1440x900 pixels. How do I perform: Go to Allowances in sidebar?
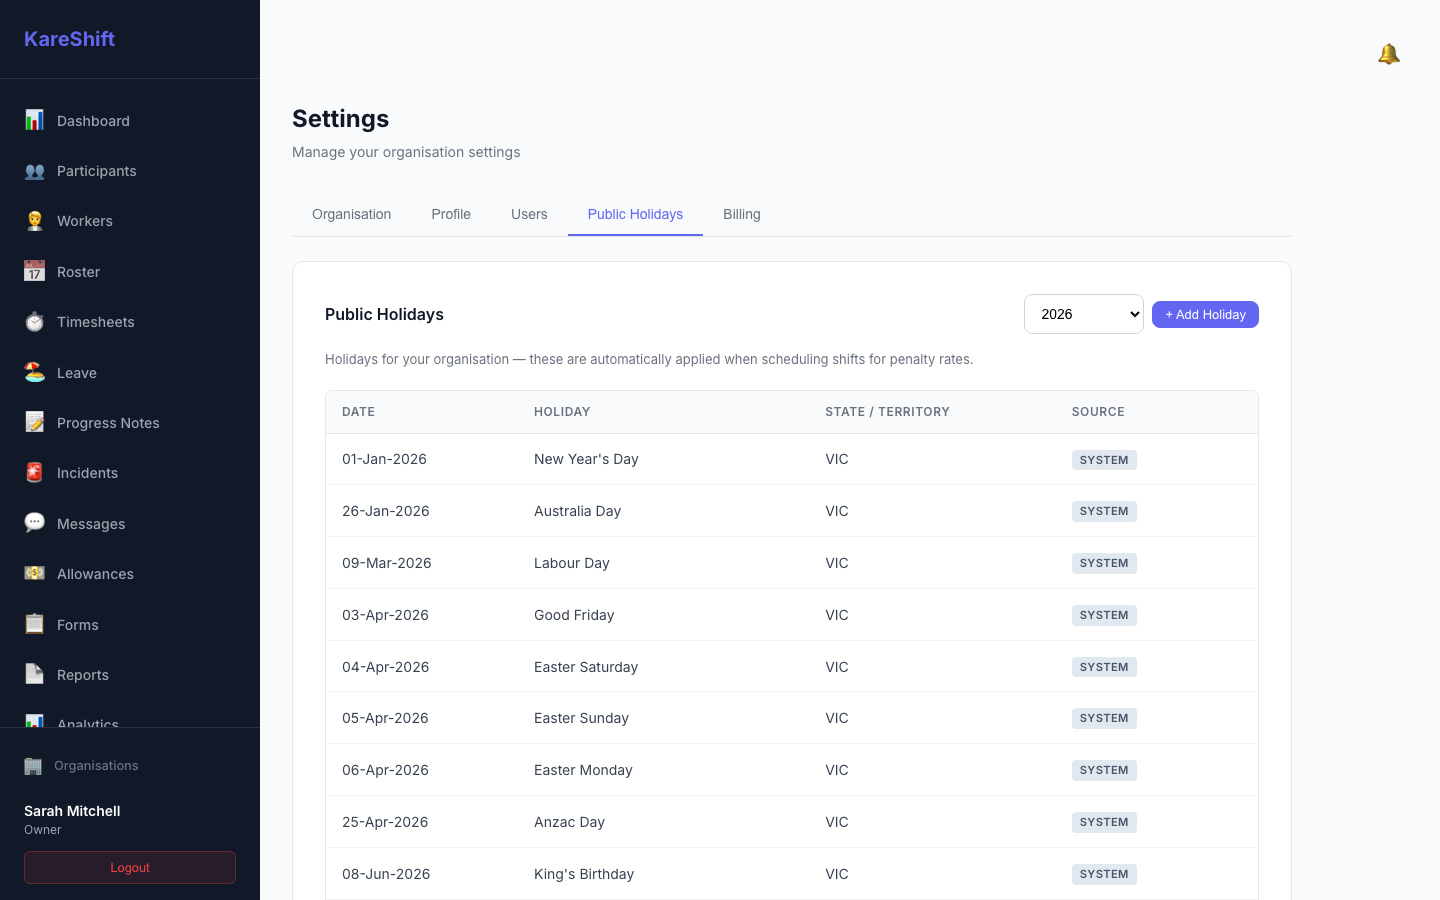click(130, 574)
